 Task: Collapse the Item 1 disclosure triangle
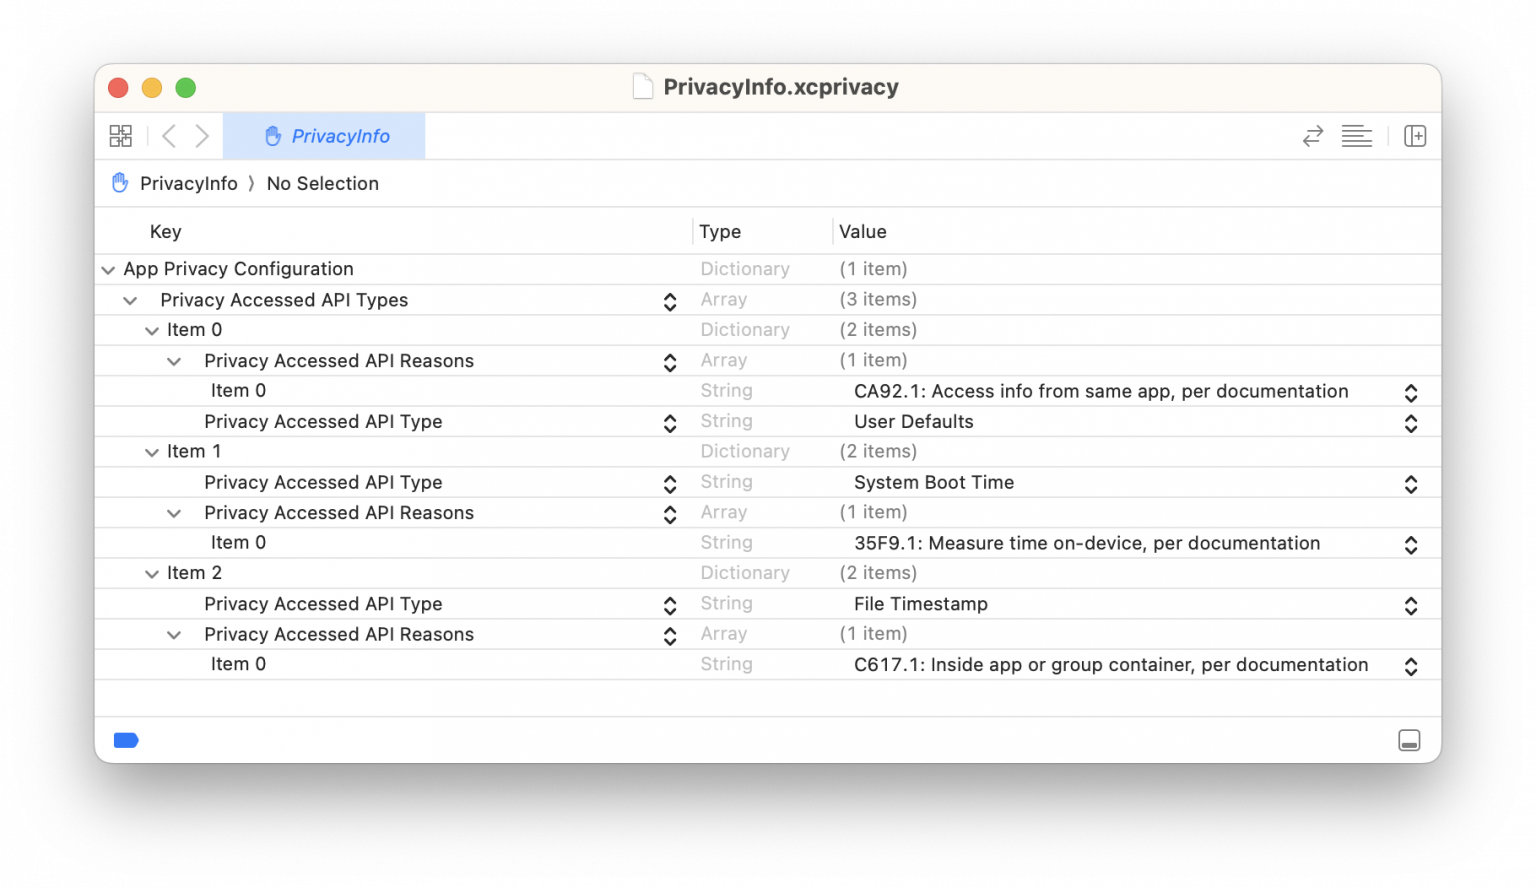coord(152,452)
